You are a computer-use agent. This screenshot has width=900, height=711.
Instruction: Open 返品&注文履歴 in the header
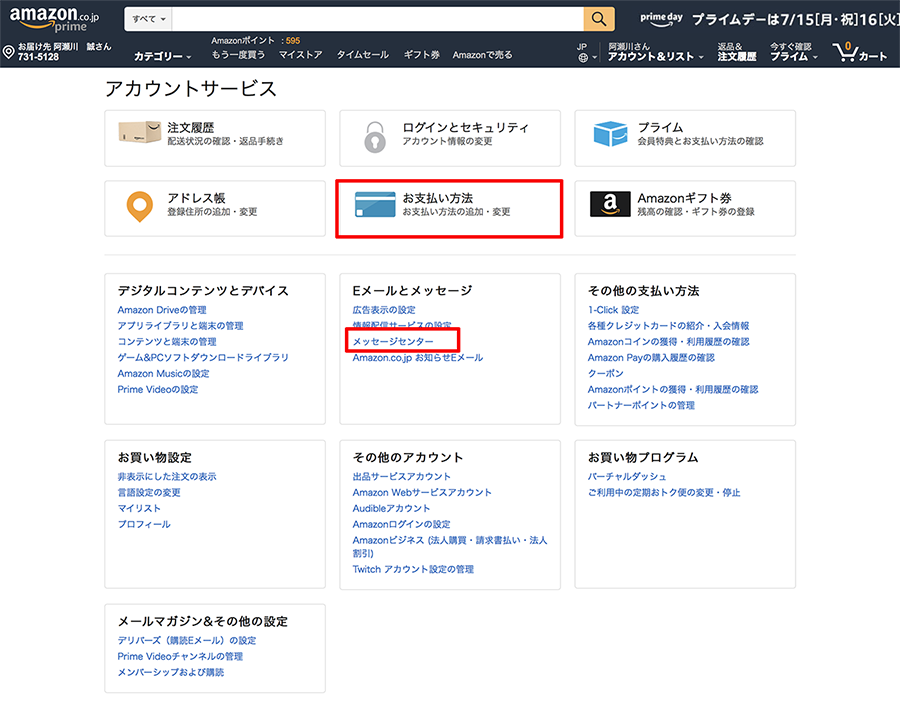point(737,52)
